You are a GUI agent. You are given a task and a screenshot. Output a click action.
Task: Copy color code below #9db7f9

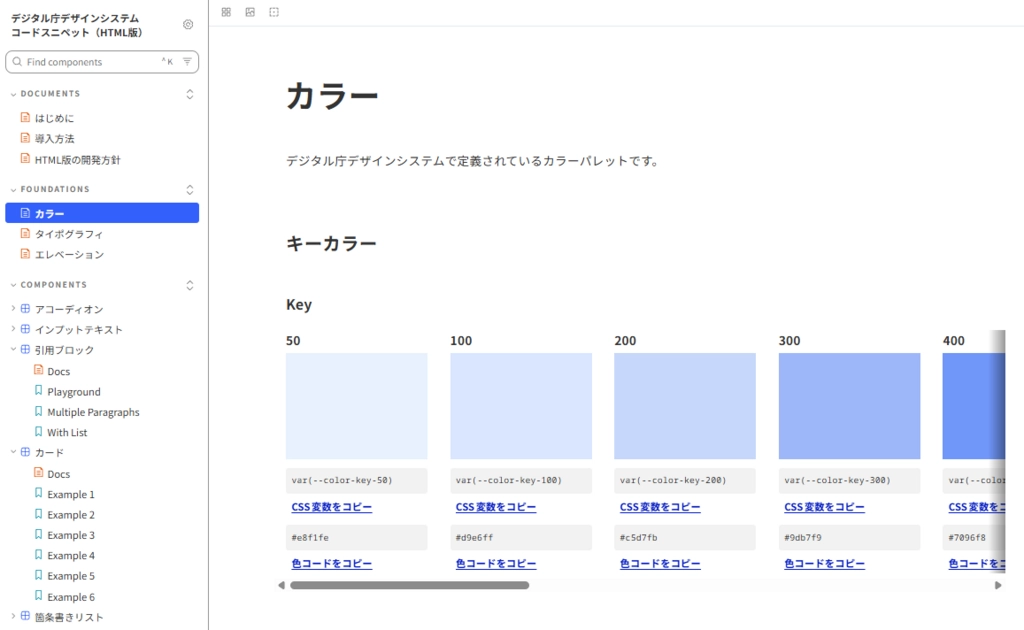point(824,563)
